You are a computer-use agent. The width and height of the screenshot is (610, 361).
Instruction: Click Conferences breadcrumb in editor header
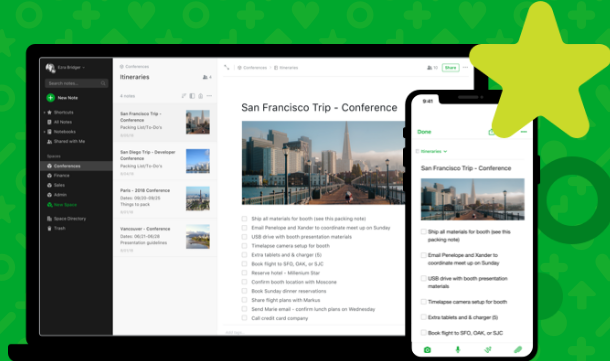coord(255,68)
